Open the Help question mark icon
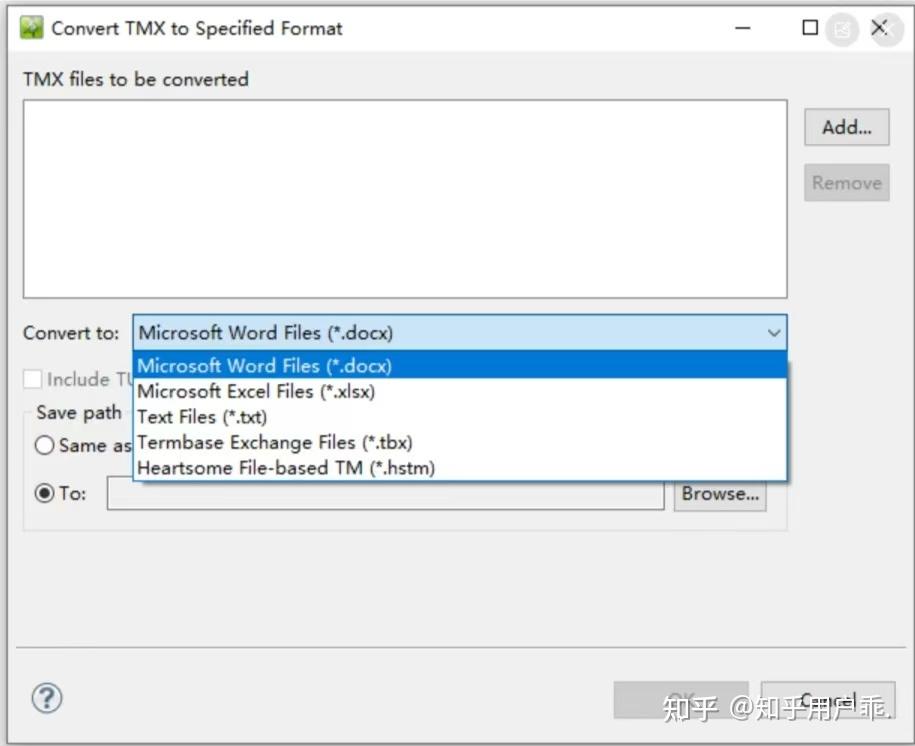 point(47,699)
